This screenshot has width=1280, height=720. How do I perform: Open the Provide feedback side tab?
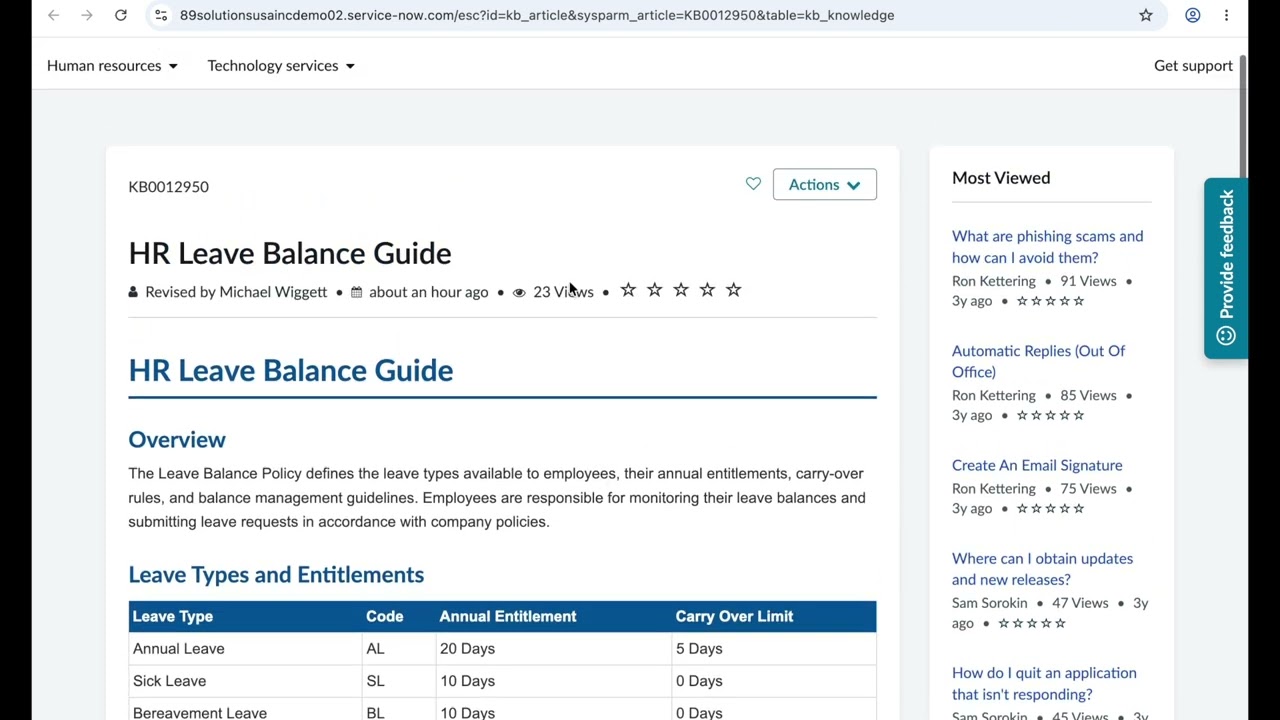point(1226,268)
